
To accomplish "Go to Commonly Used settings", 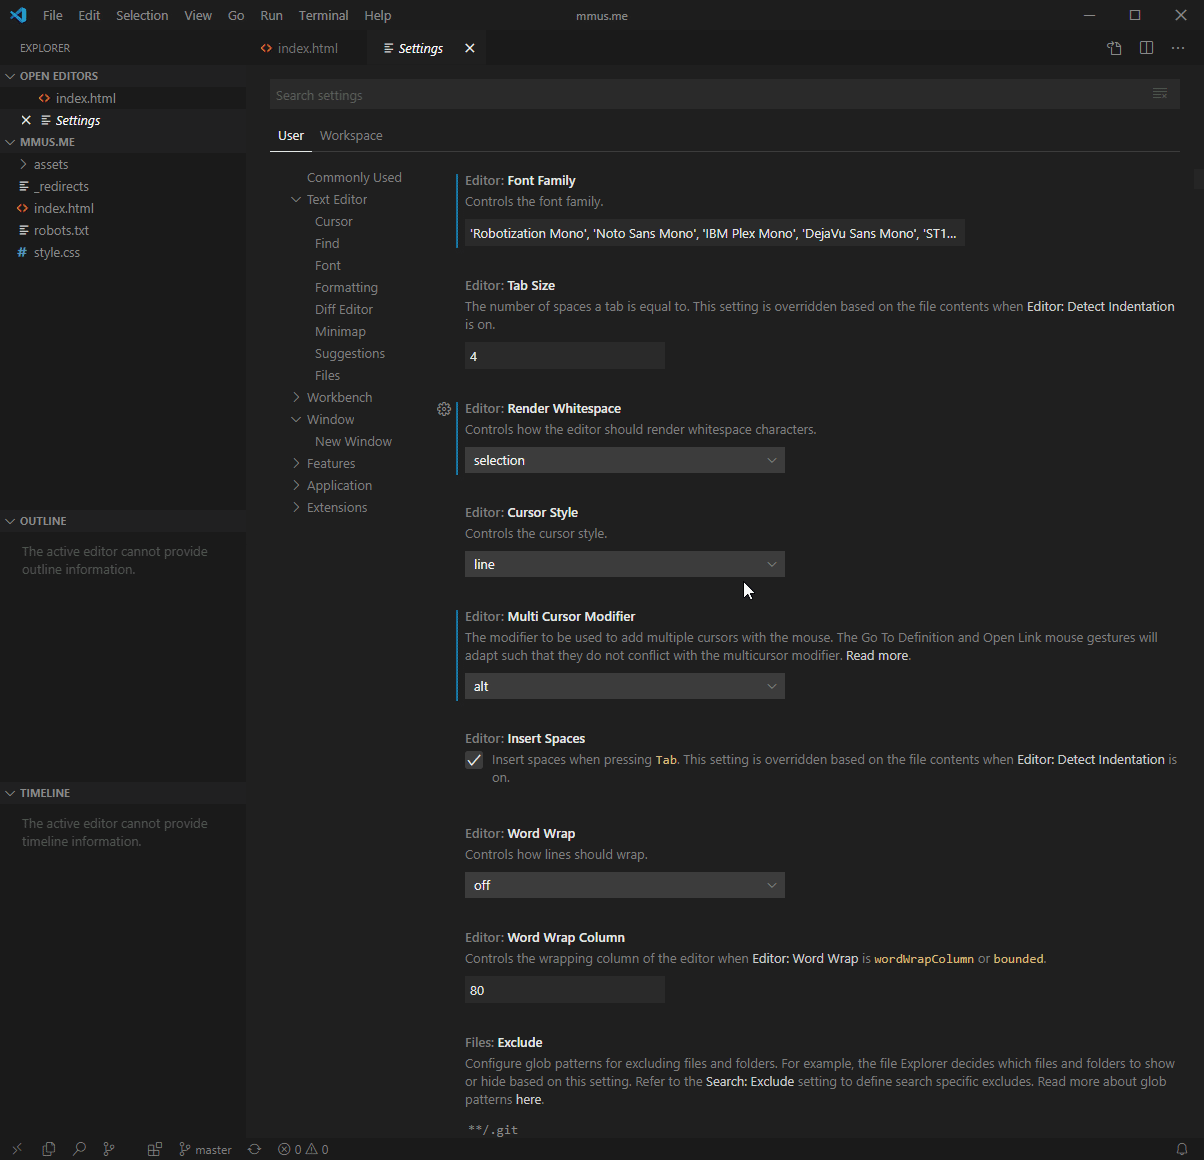I will point(354,177).
